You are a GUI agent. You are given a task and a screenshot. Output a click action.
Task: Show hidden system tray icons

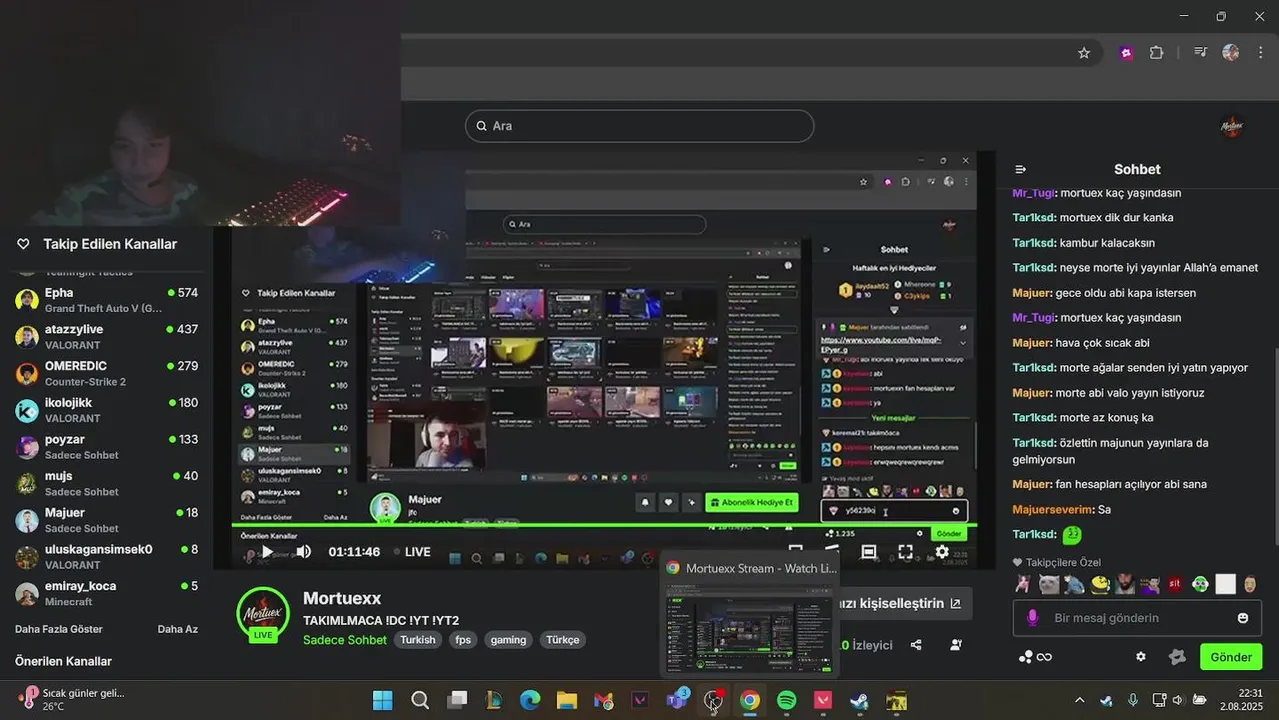tap(1079, 700)
